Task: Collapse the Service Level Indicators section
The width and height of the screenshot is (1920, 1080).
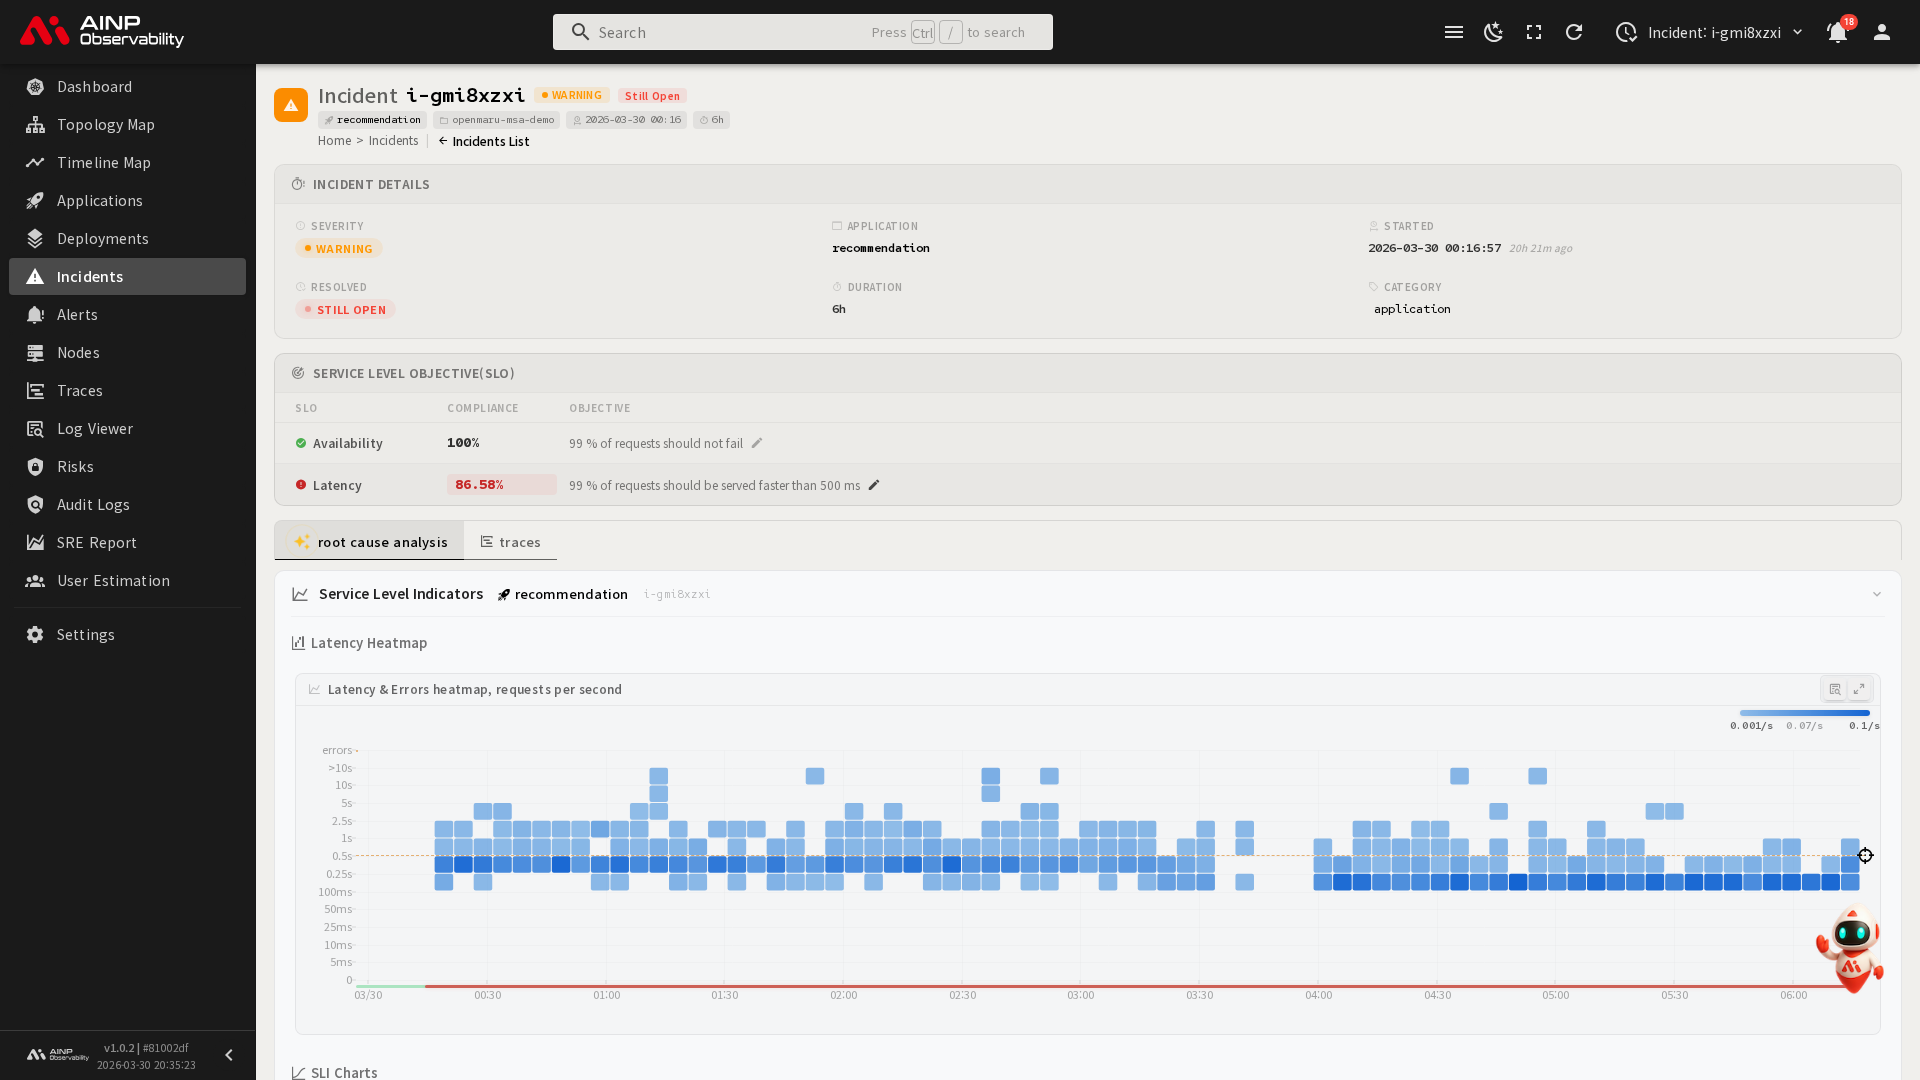Action: (x=1877, y=594)
